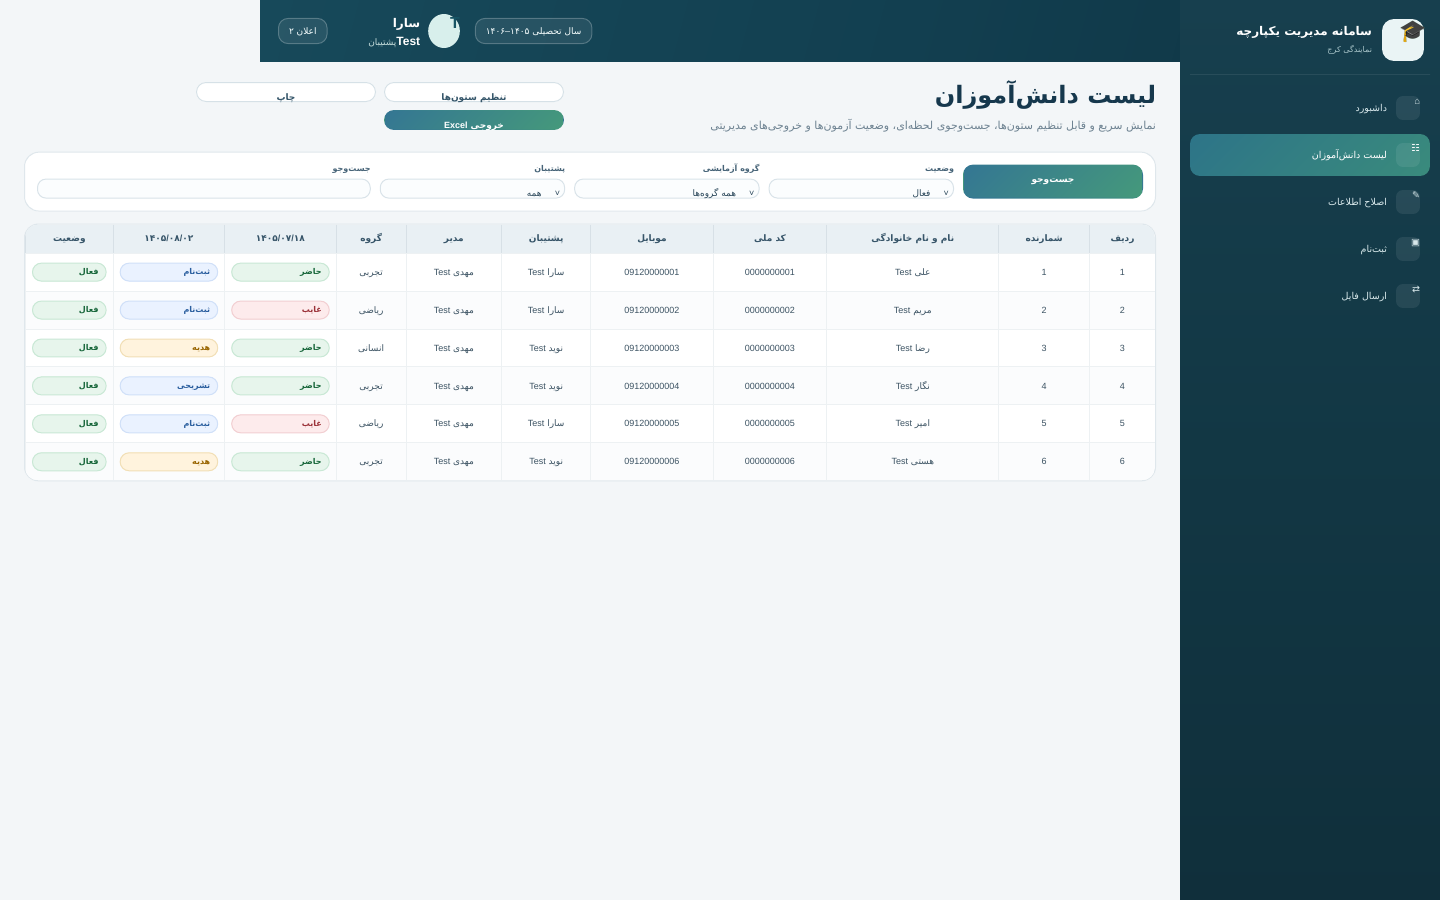Viewport: 1440px width, 900px height.
Task: Click the graduation cap logo icon
Action: click(x=1403, y=40)
